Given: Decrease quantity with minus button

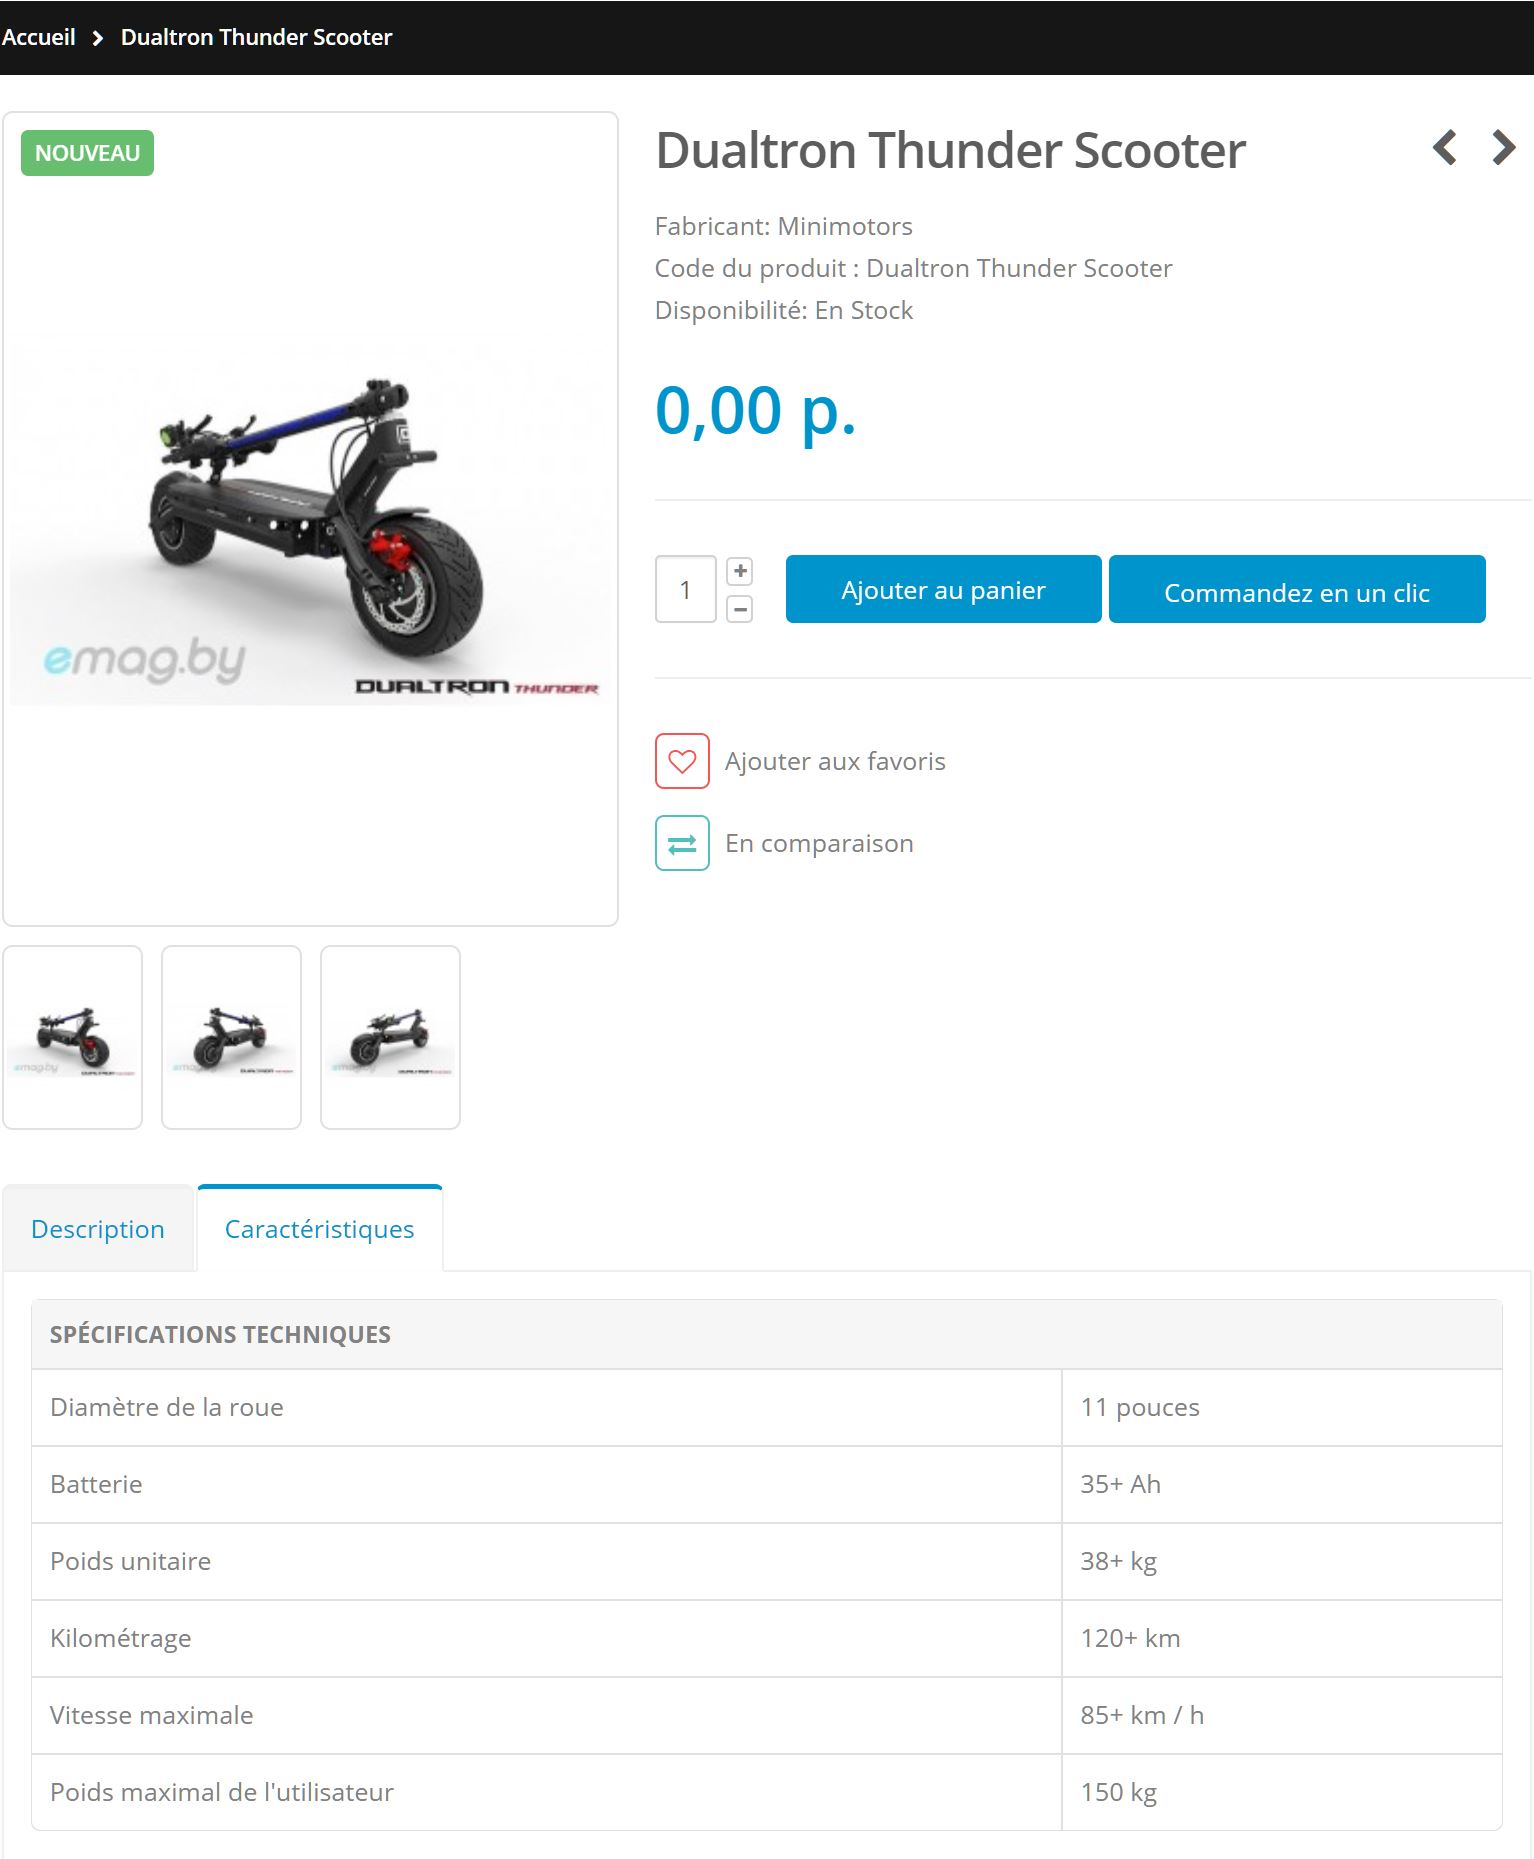Looking at the screenshot, I should pos(740,608).
